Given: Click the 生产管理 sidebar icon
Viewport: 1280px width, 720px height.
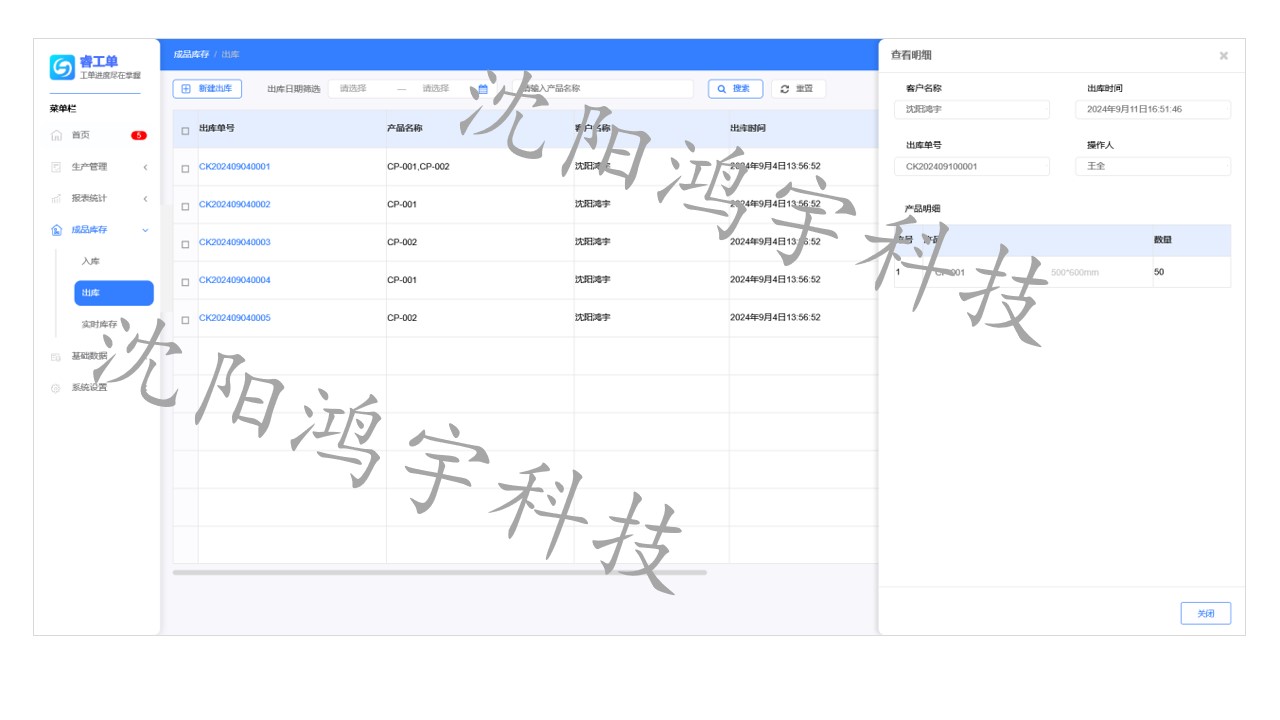Looking at the screenshot, I should click(56, 167).
